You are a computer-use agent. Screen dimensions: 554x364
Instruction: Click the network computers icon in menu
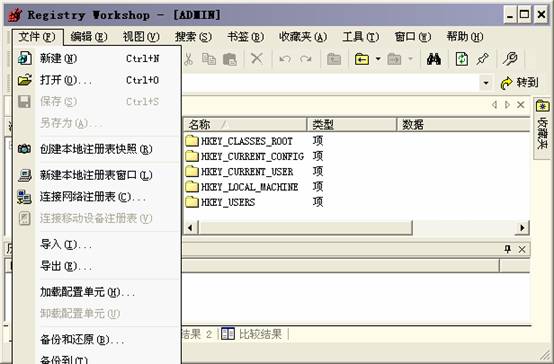[x=24, y=197]
